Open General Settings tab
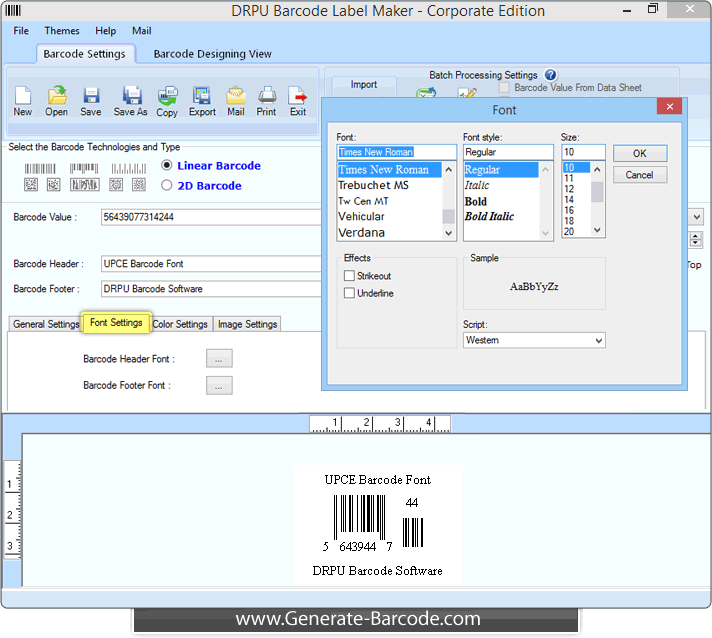The height and width of the screenshot is (638, 712). click(46, 324)
